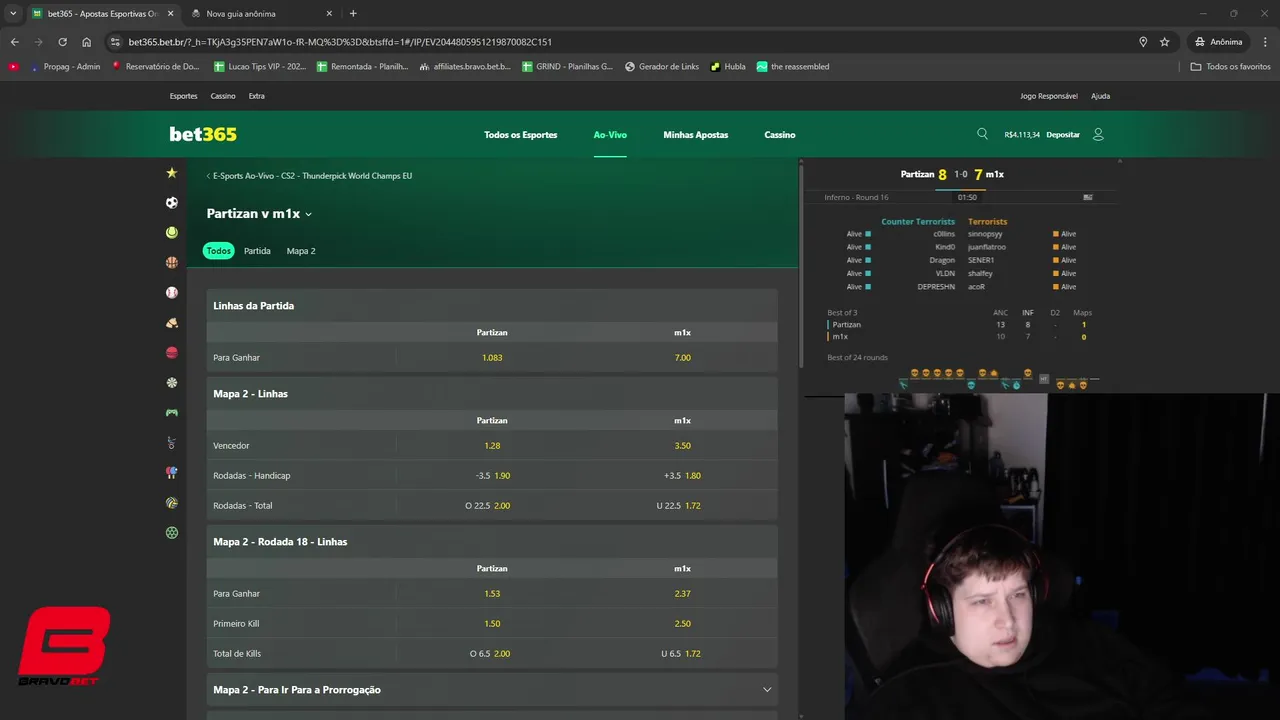Open the scoreboard stats icon beside the timer
The image size is (1280, 720).
[1088, 197]
